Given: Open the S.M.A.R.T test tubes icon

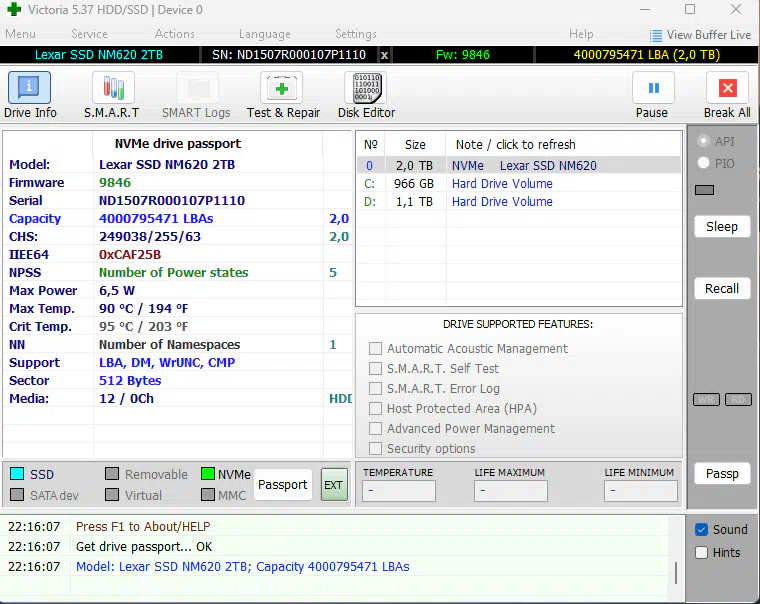Looking at the screenshot, I should 113,88.
